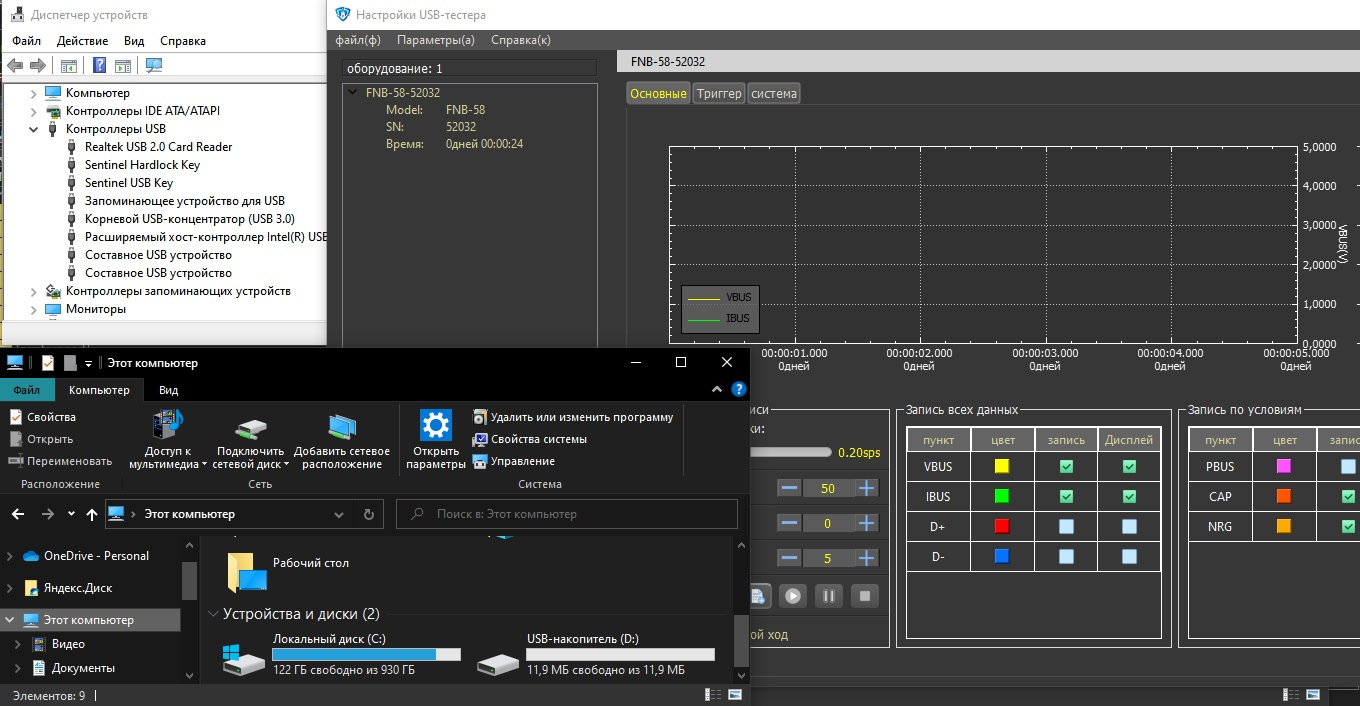Screen dimensions: 1360x706
Task: Click the up arrow in Explorer navigation
Action: [x=92, y=514]
